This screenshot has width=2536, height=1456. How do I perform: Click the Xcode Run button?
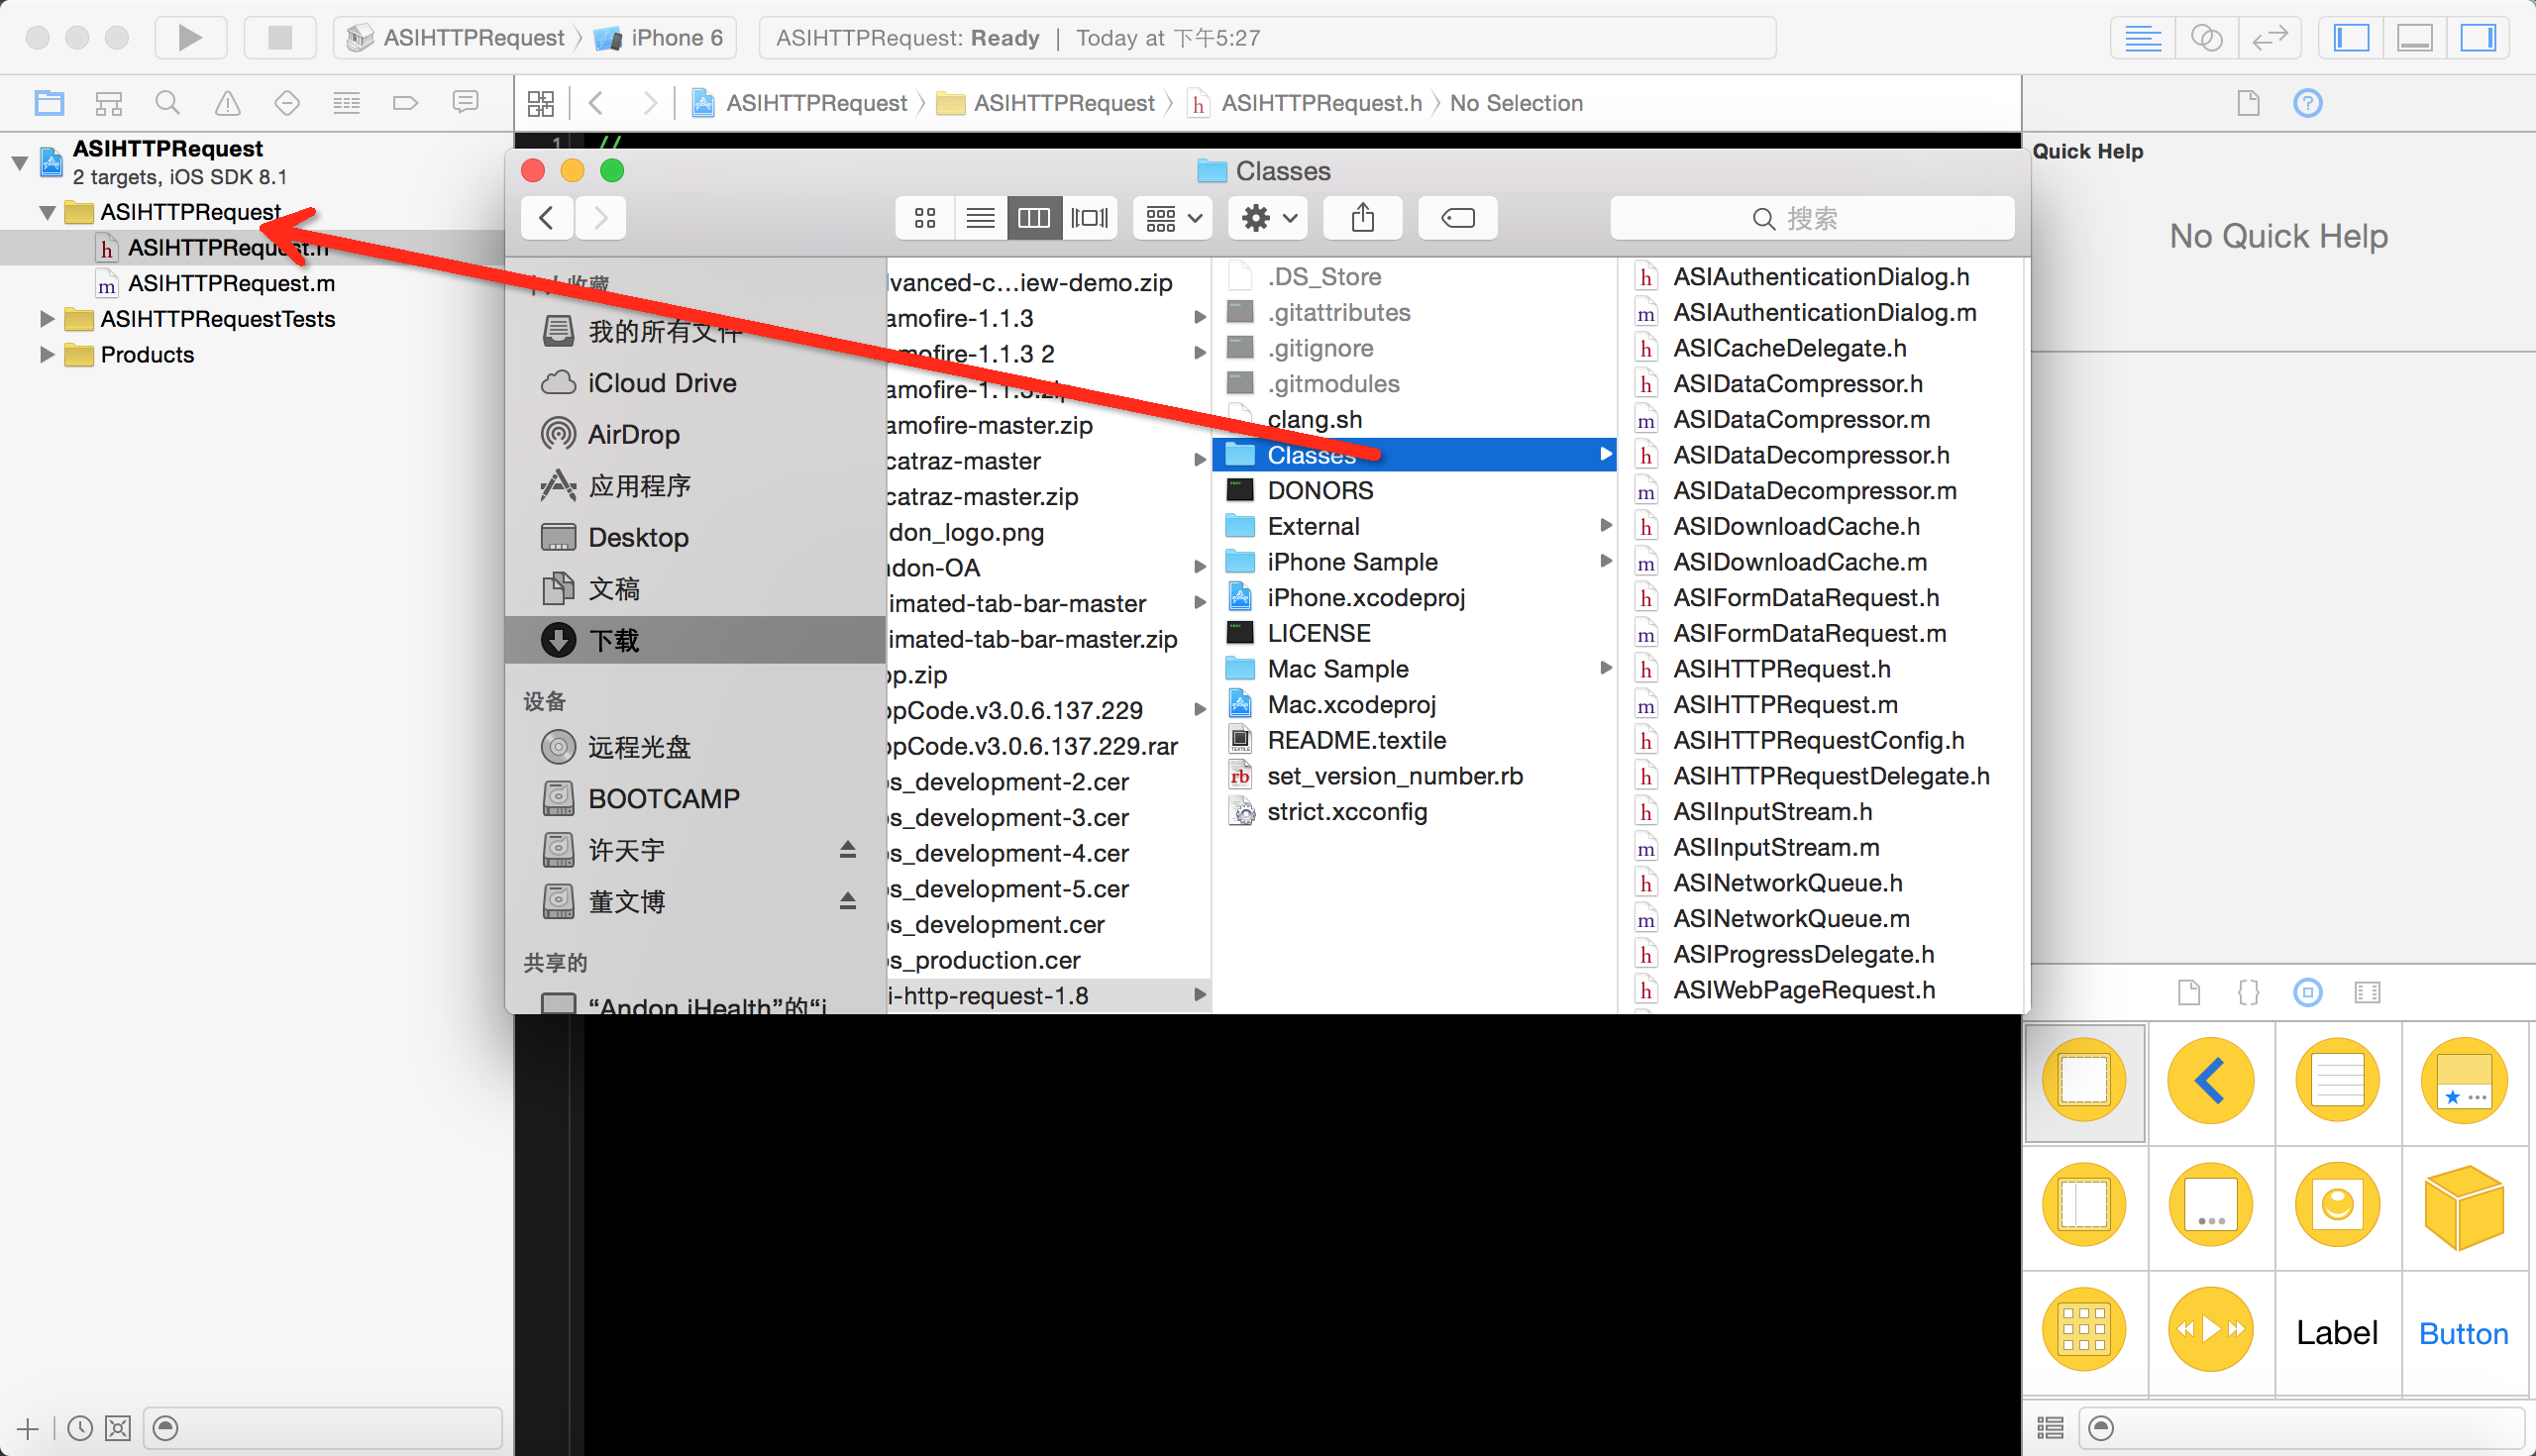pos(190,38)
